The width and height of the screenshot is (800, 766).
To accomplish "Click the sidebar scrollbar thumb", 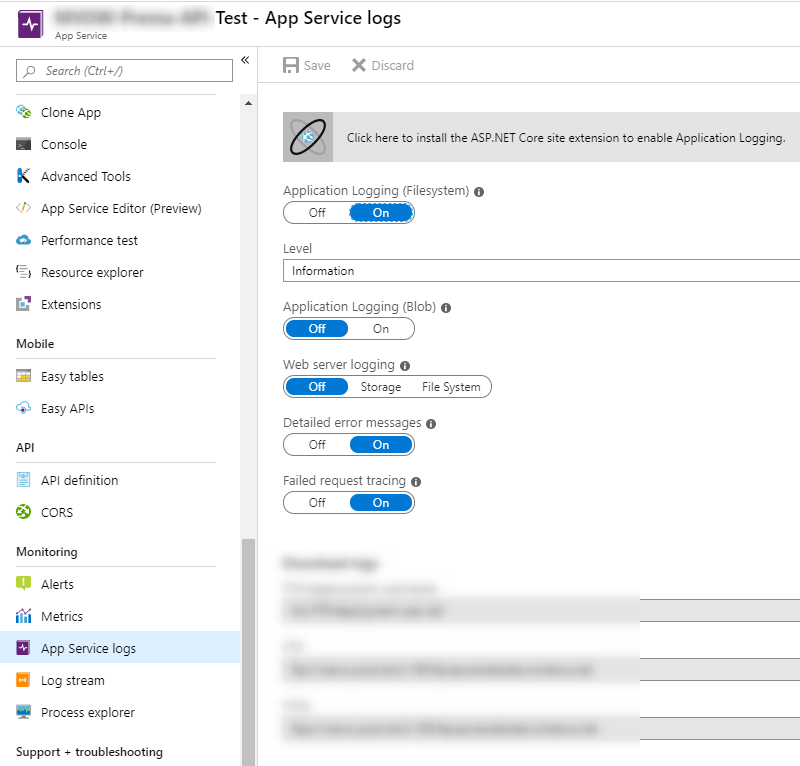I will (248, 652).
